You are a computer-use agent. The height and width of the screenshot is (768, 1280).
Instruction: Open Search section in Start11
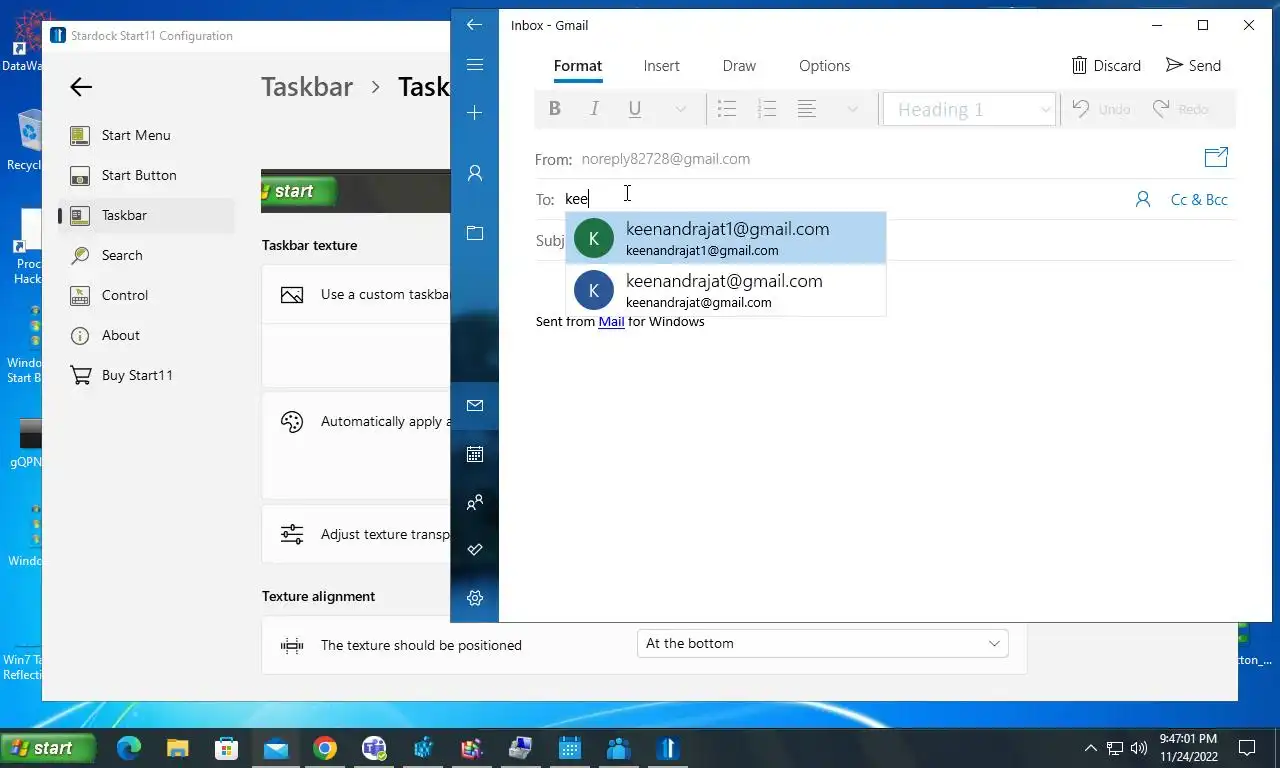coord(147,255)
